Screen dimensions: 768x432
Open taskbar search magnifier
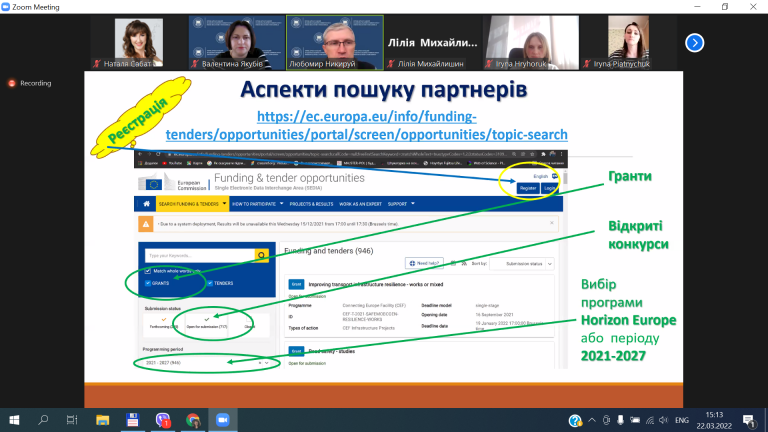[43, 420]
